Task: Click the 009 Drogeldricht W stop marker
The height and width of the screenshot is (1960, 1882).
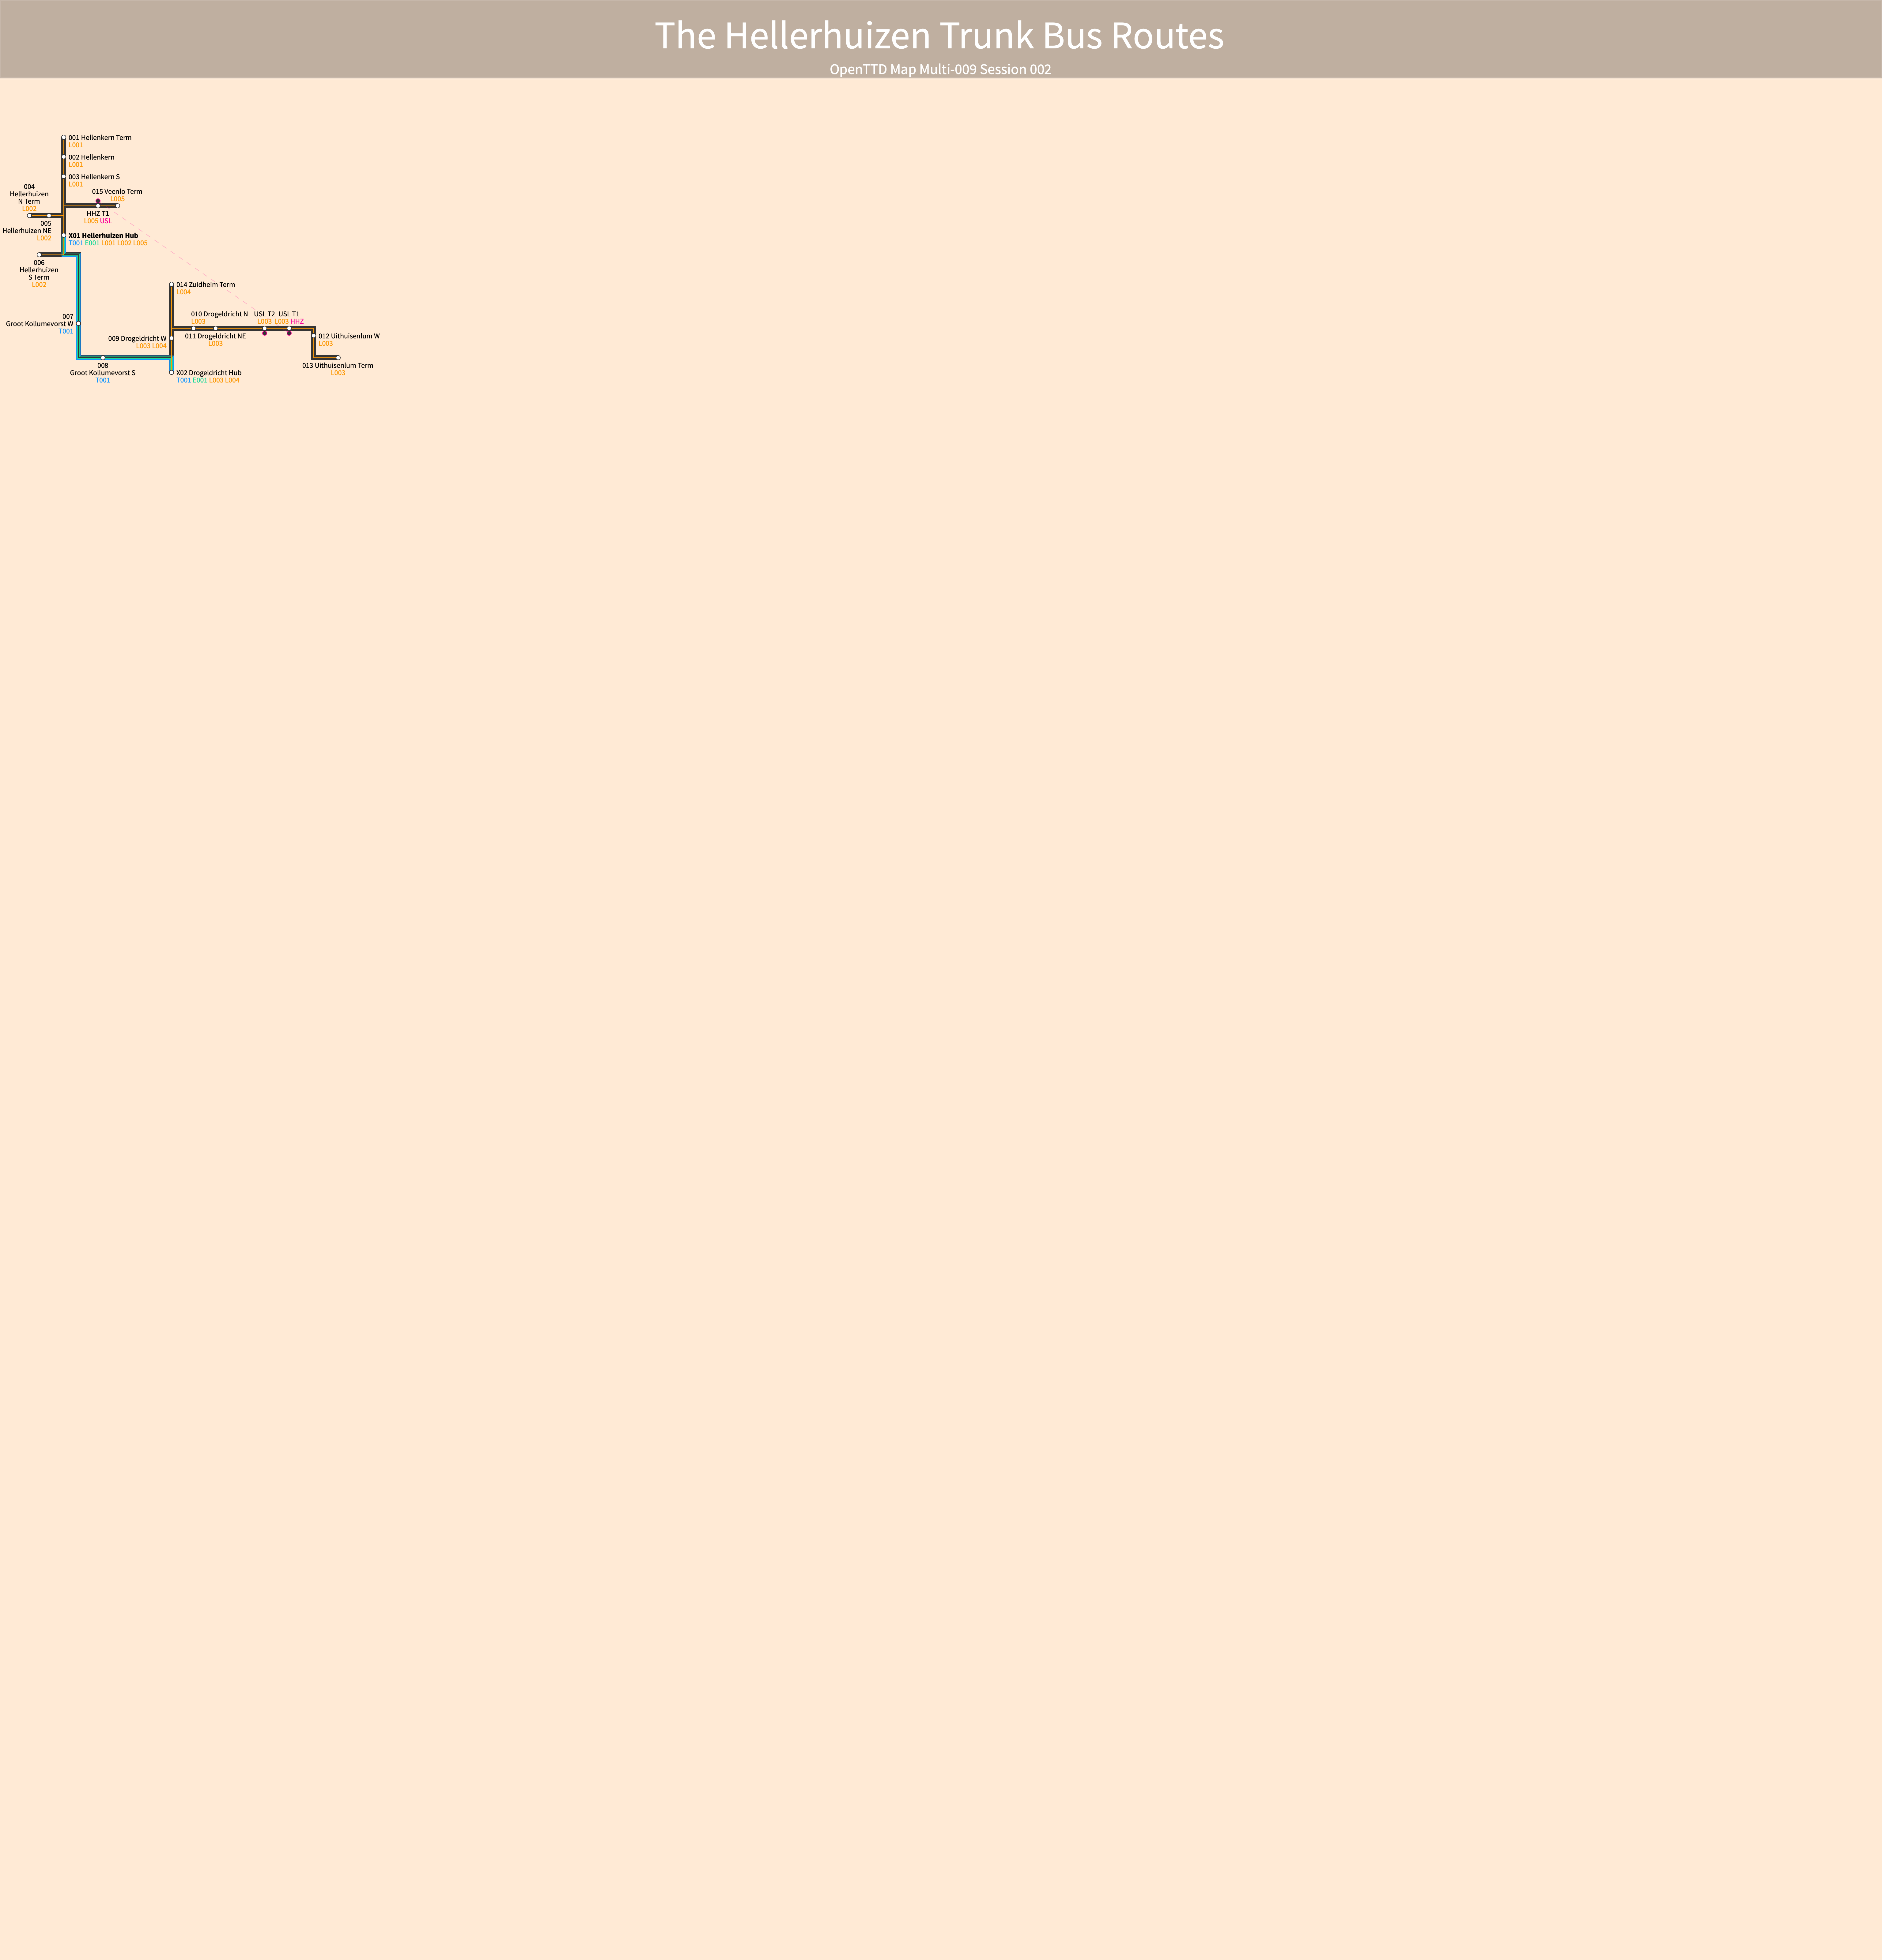Action: tap(172, 338)
